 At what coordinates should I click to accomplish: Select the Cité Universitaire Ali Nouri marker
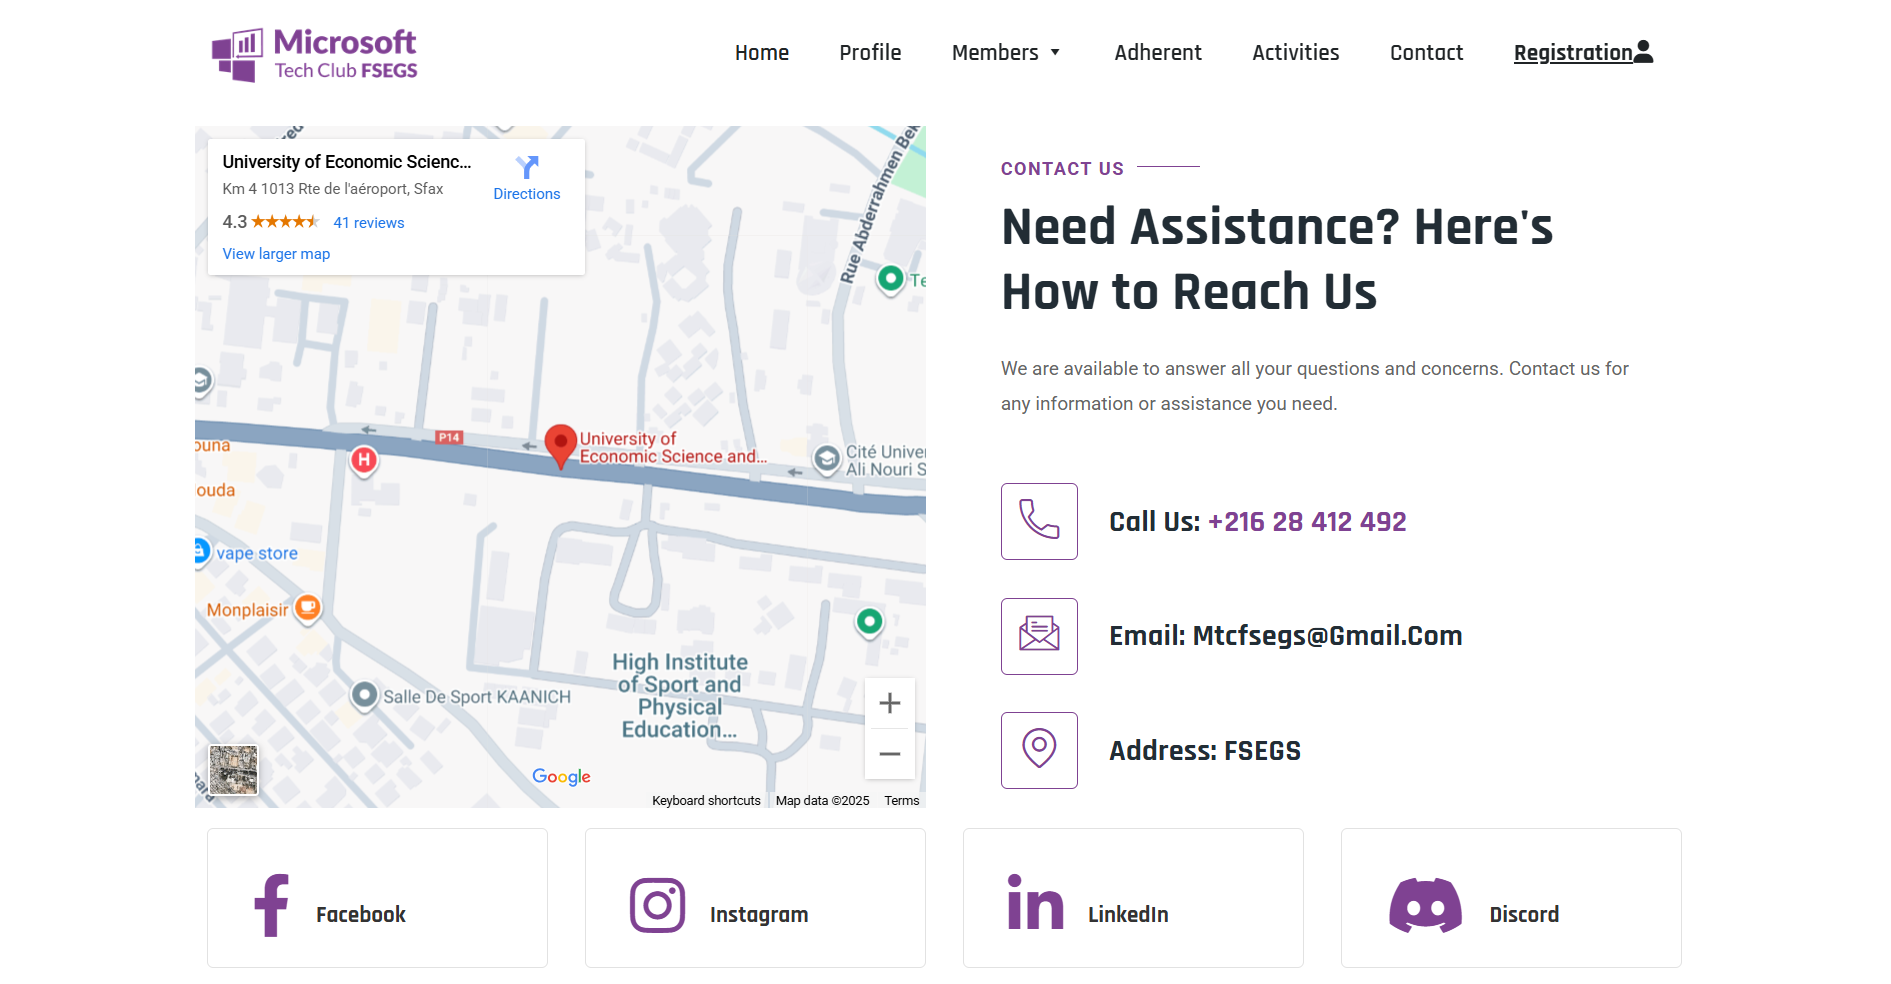point(827,459)
